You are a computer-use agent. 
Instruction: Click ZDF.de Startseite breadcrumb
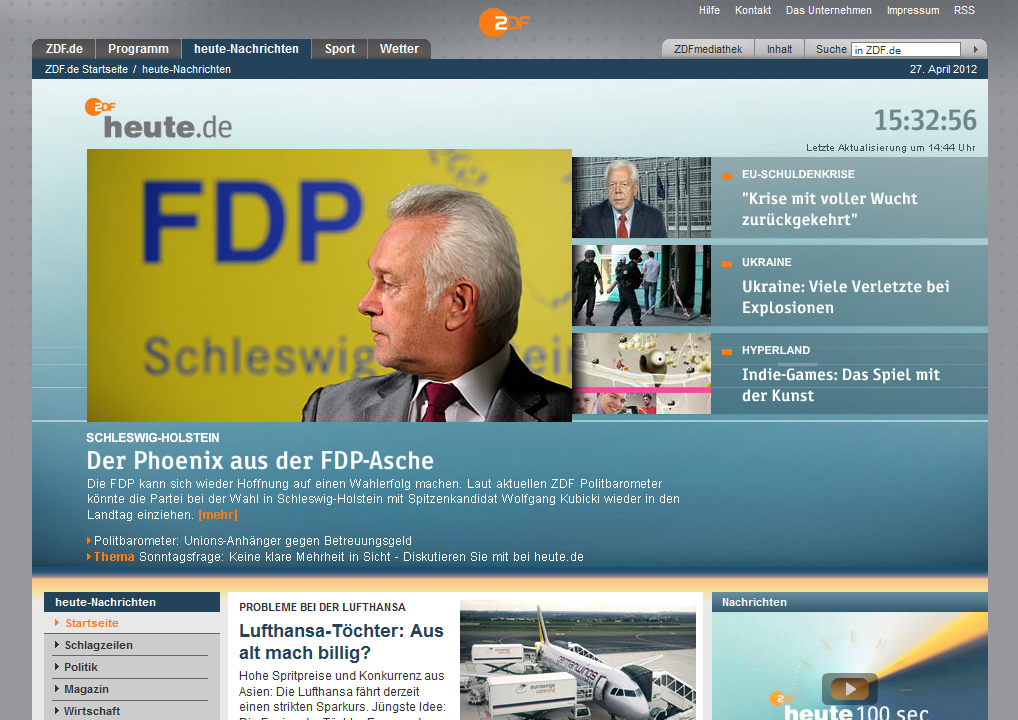point(86,69)
